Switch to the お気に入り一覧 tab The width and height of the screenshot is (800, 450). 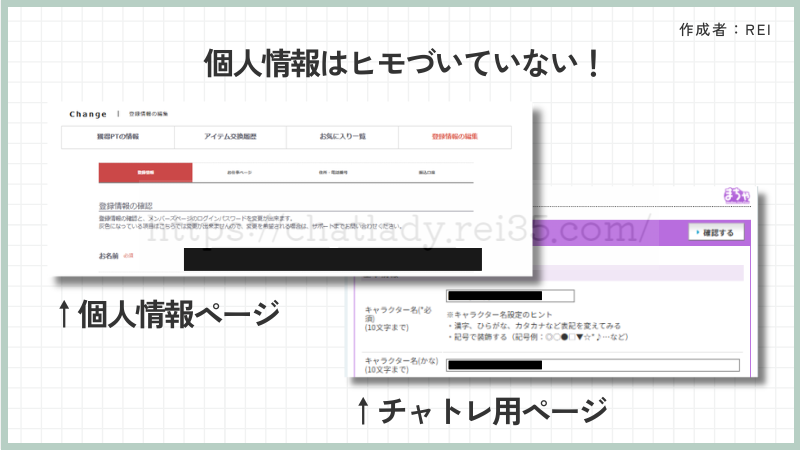click(x=342, y=137)
